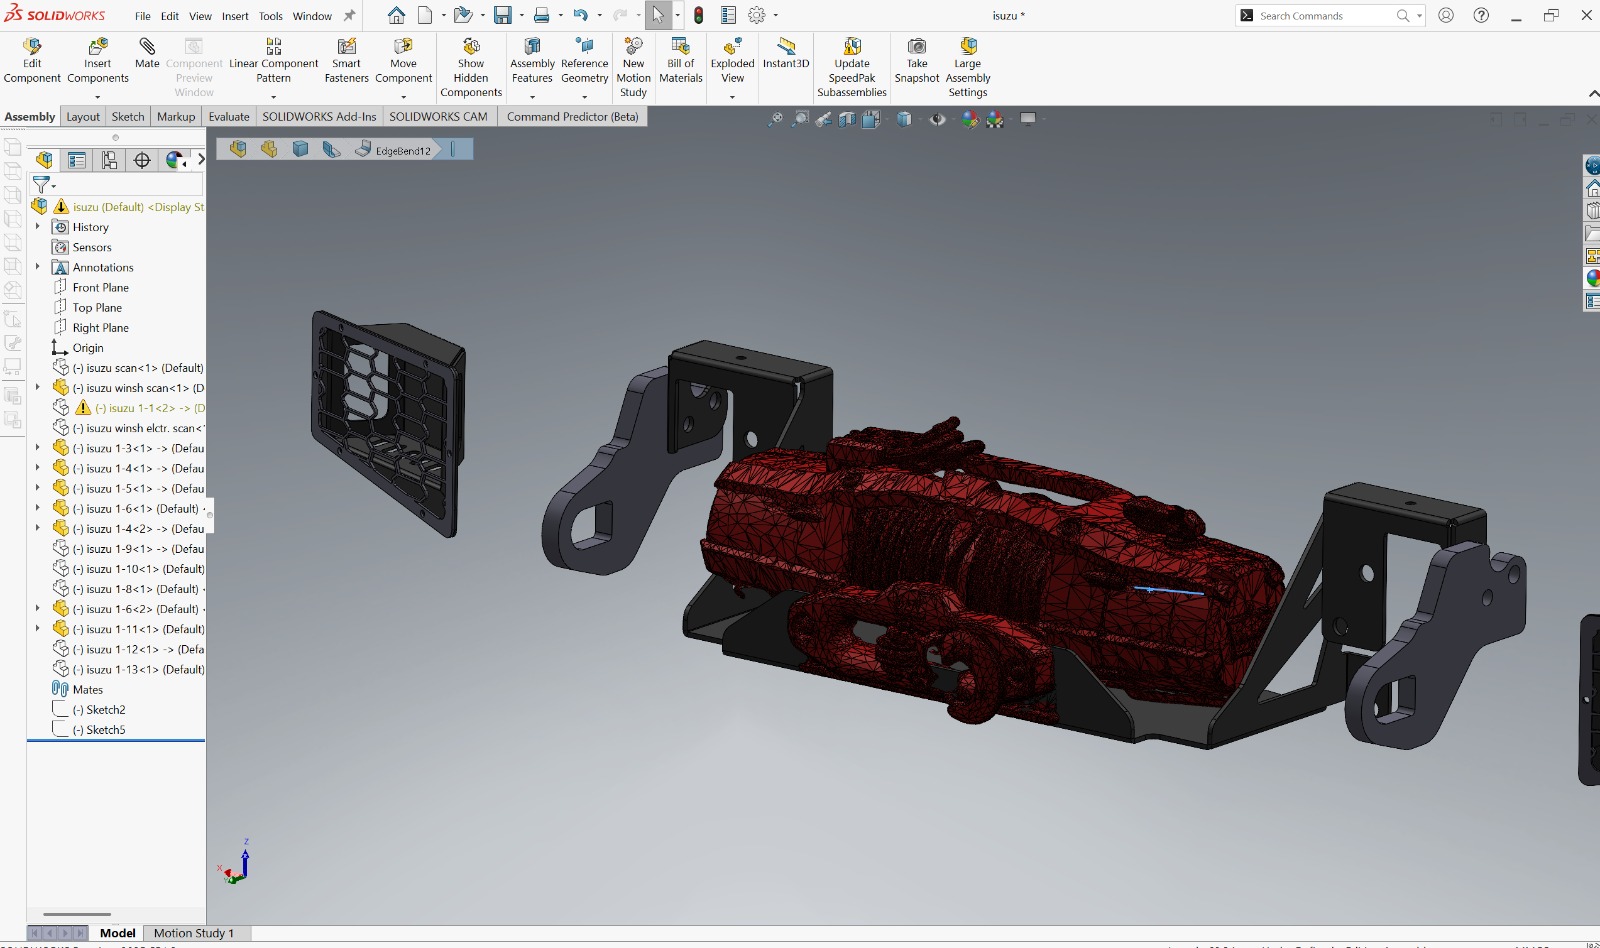1600x948 pixels.
Task: Select Smart Fasteners tool
Action: pos(346,62)
